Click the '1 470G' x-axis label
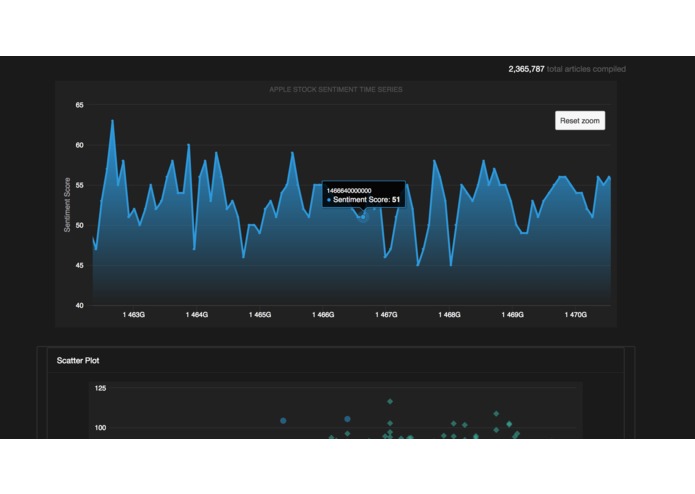Viewport: 695px width, 494px height. [x=576, y=315]
